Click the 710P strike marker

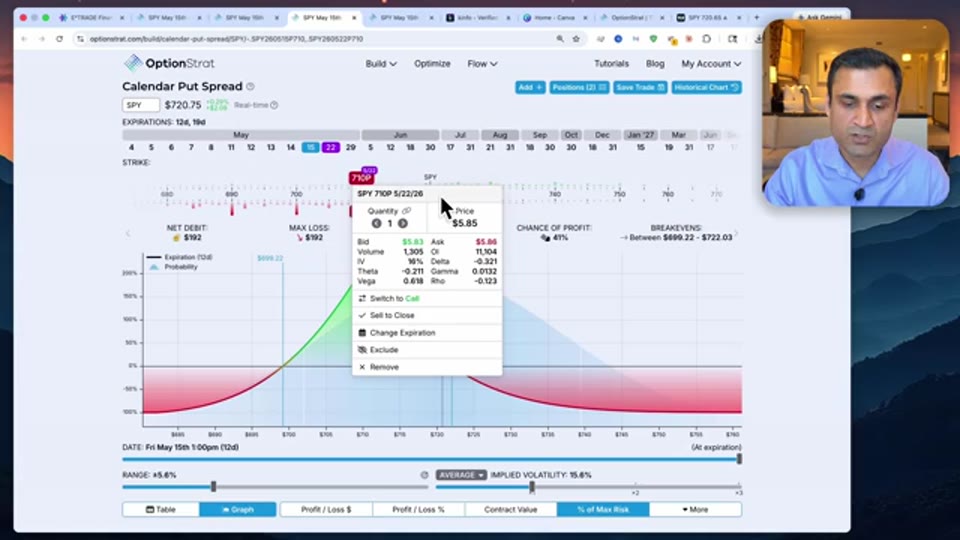tap(361, 178)
